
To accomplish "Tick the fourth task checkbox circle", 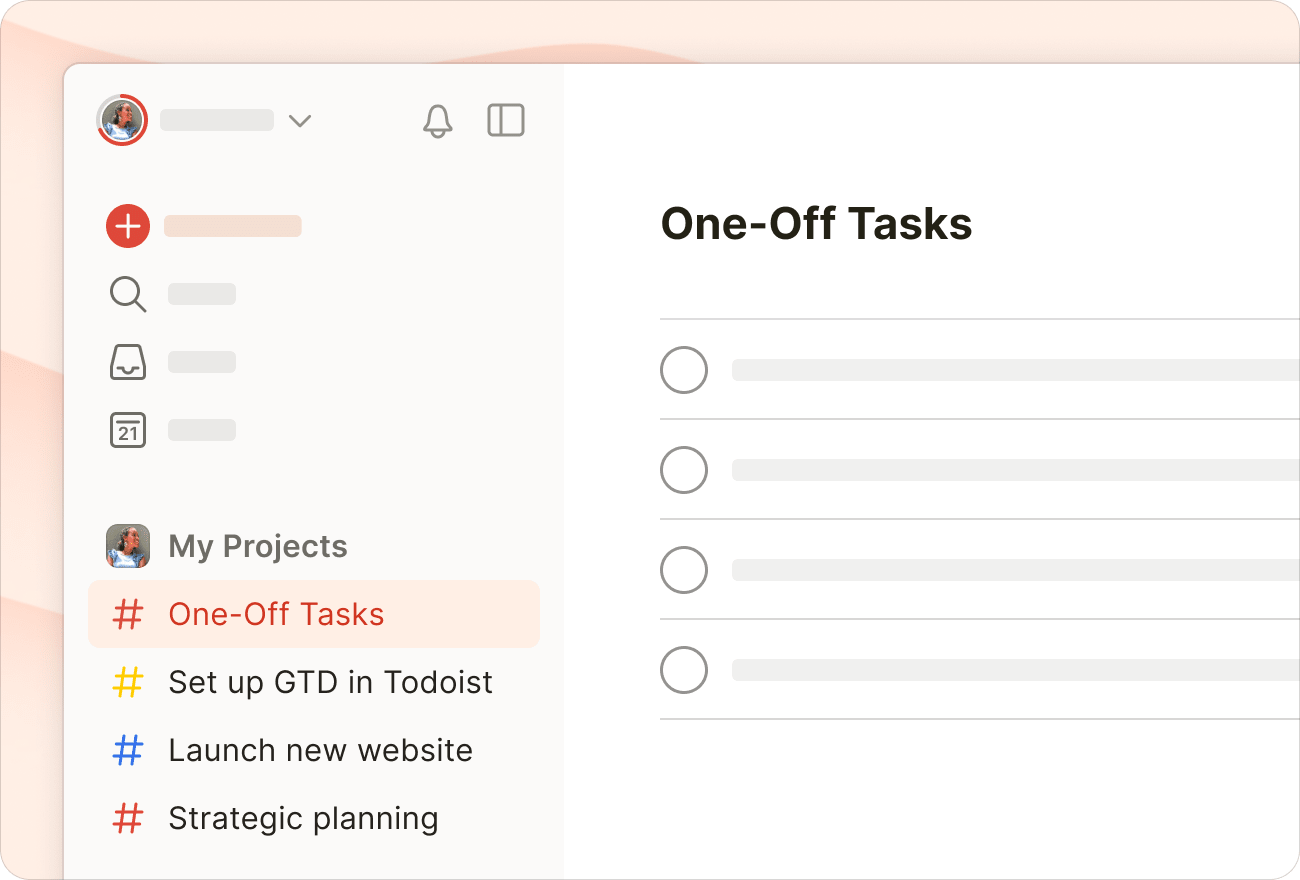I will coord(684,670).
